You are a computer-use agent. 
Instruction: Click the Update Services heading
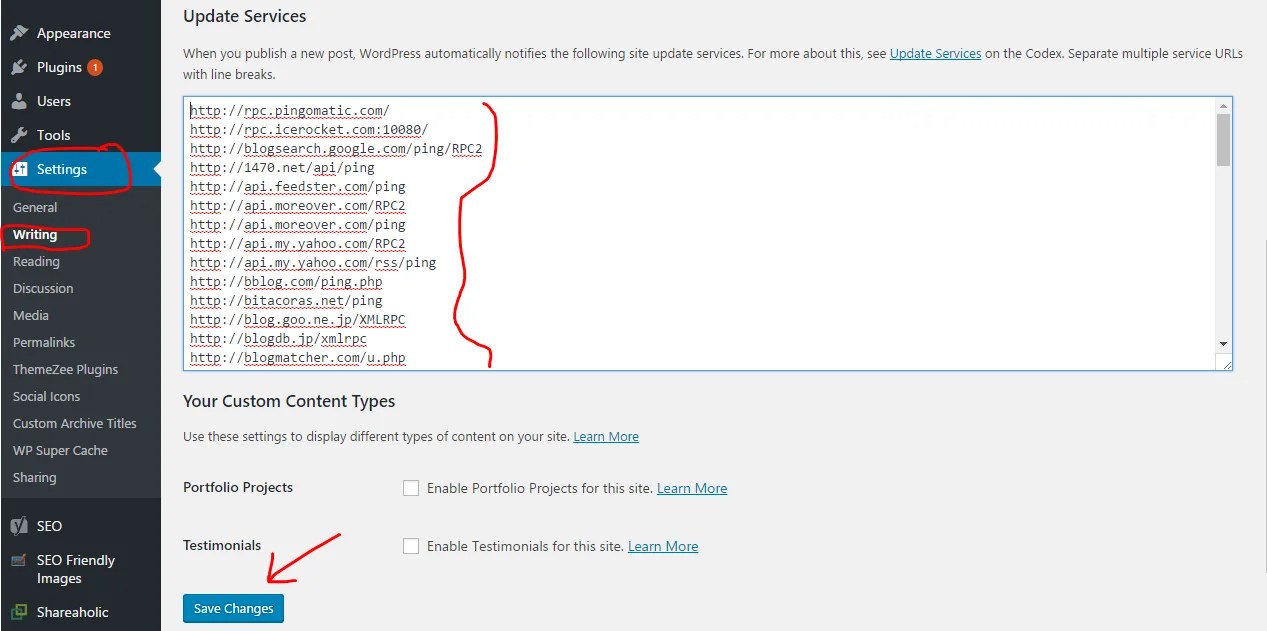(245, 16)
